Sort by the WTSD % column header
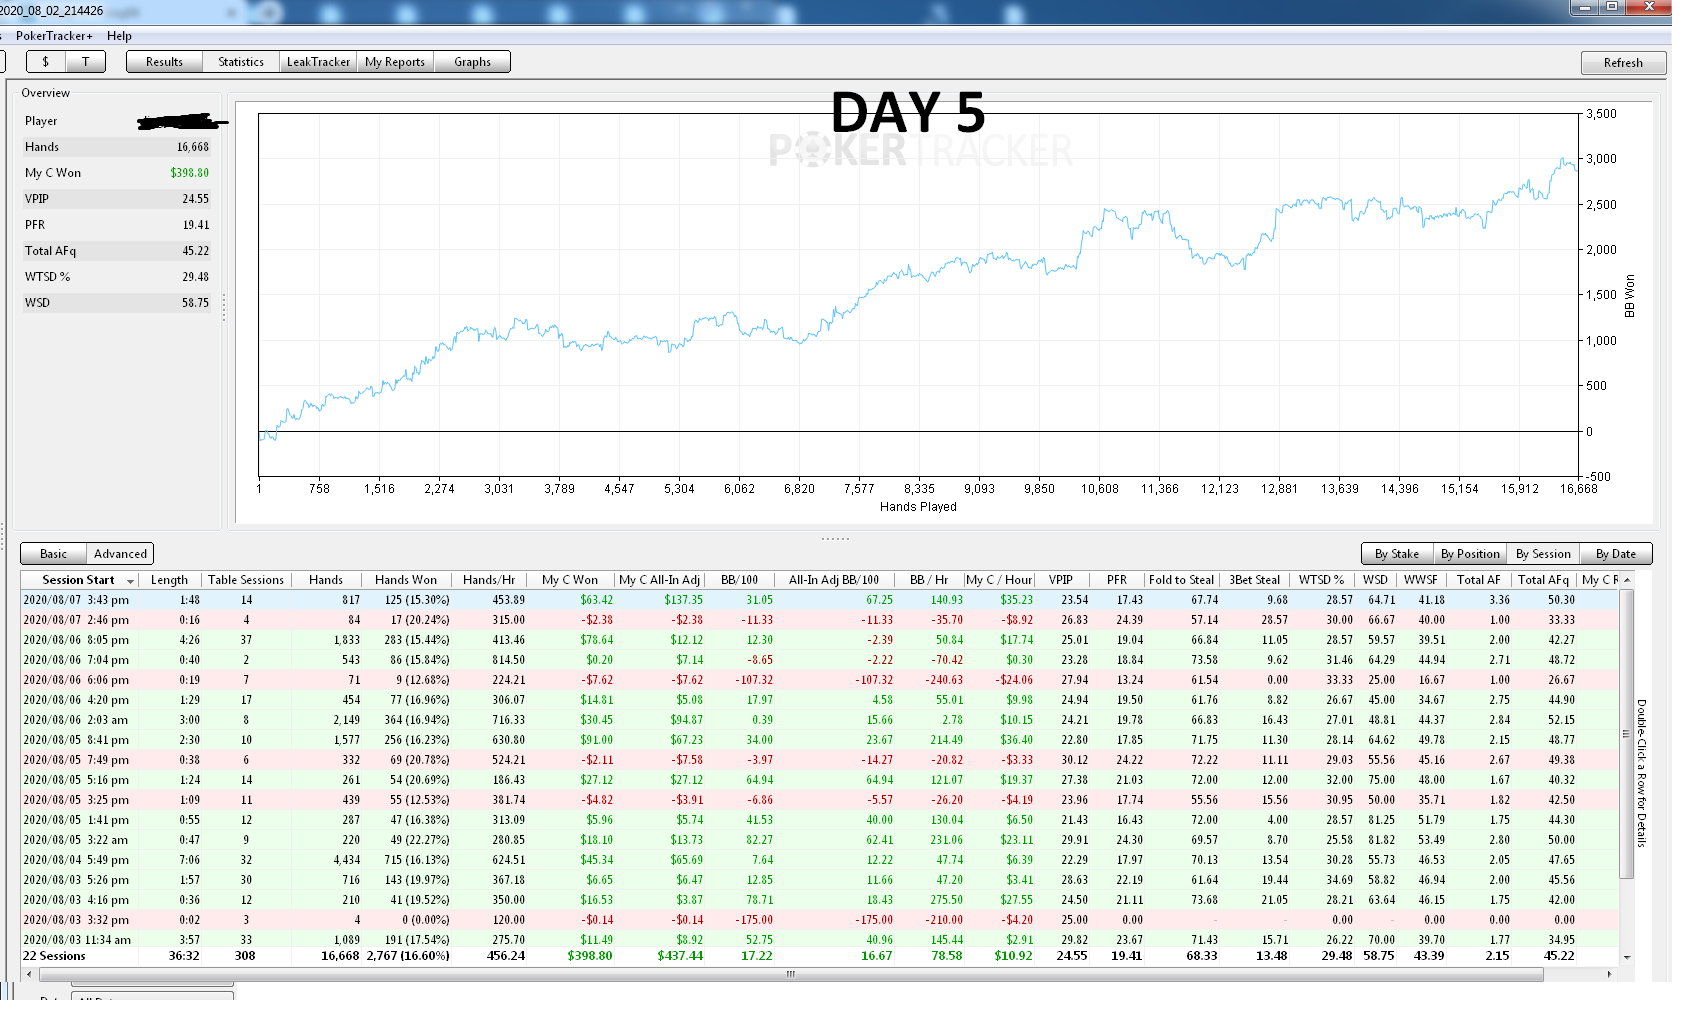 1321,580
